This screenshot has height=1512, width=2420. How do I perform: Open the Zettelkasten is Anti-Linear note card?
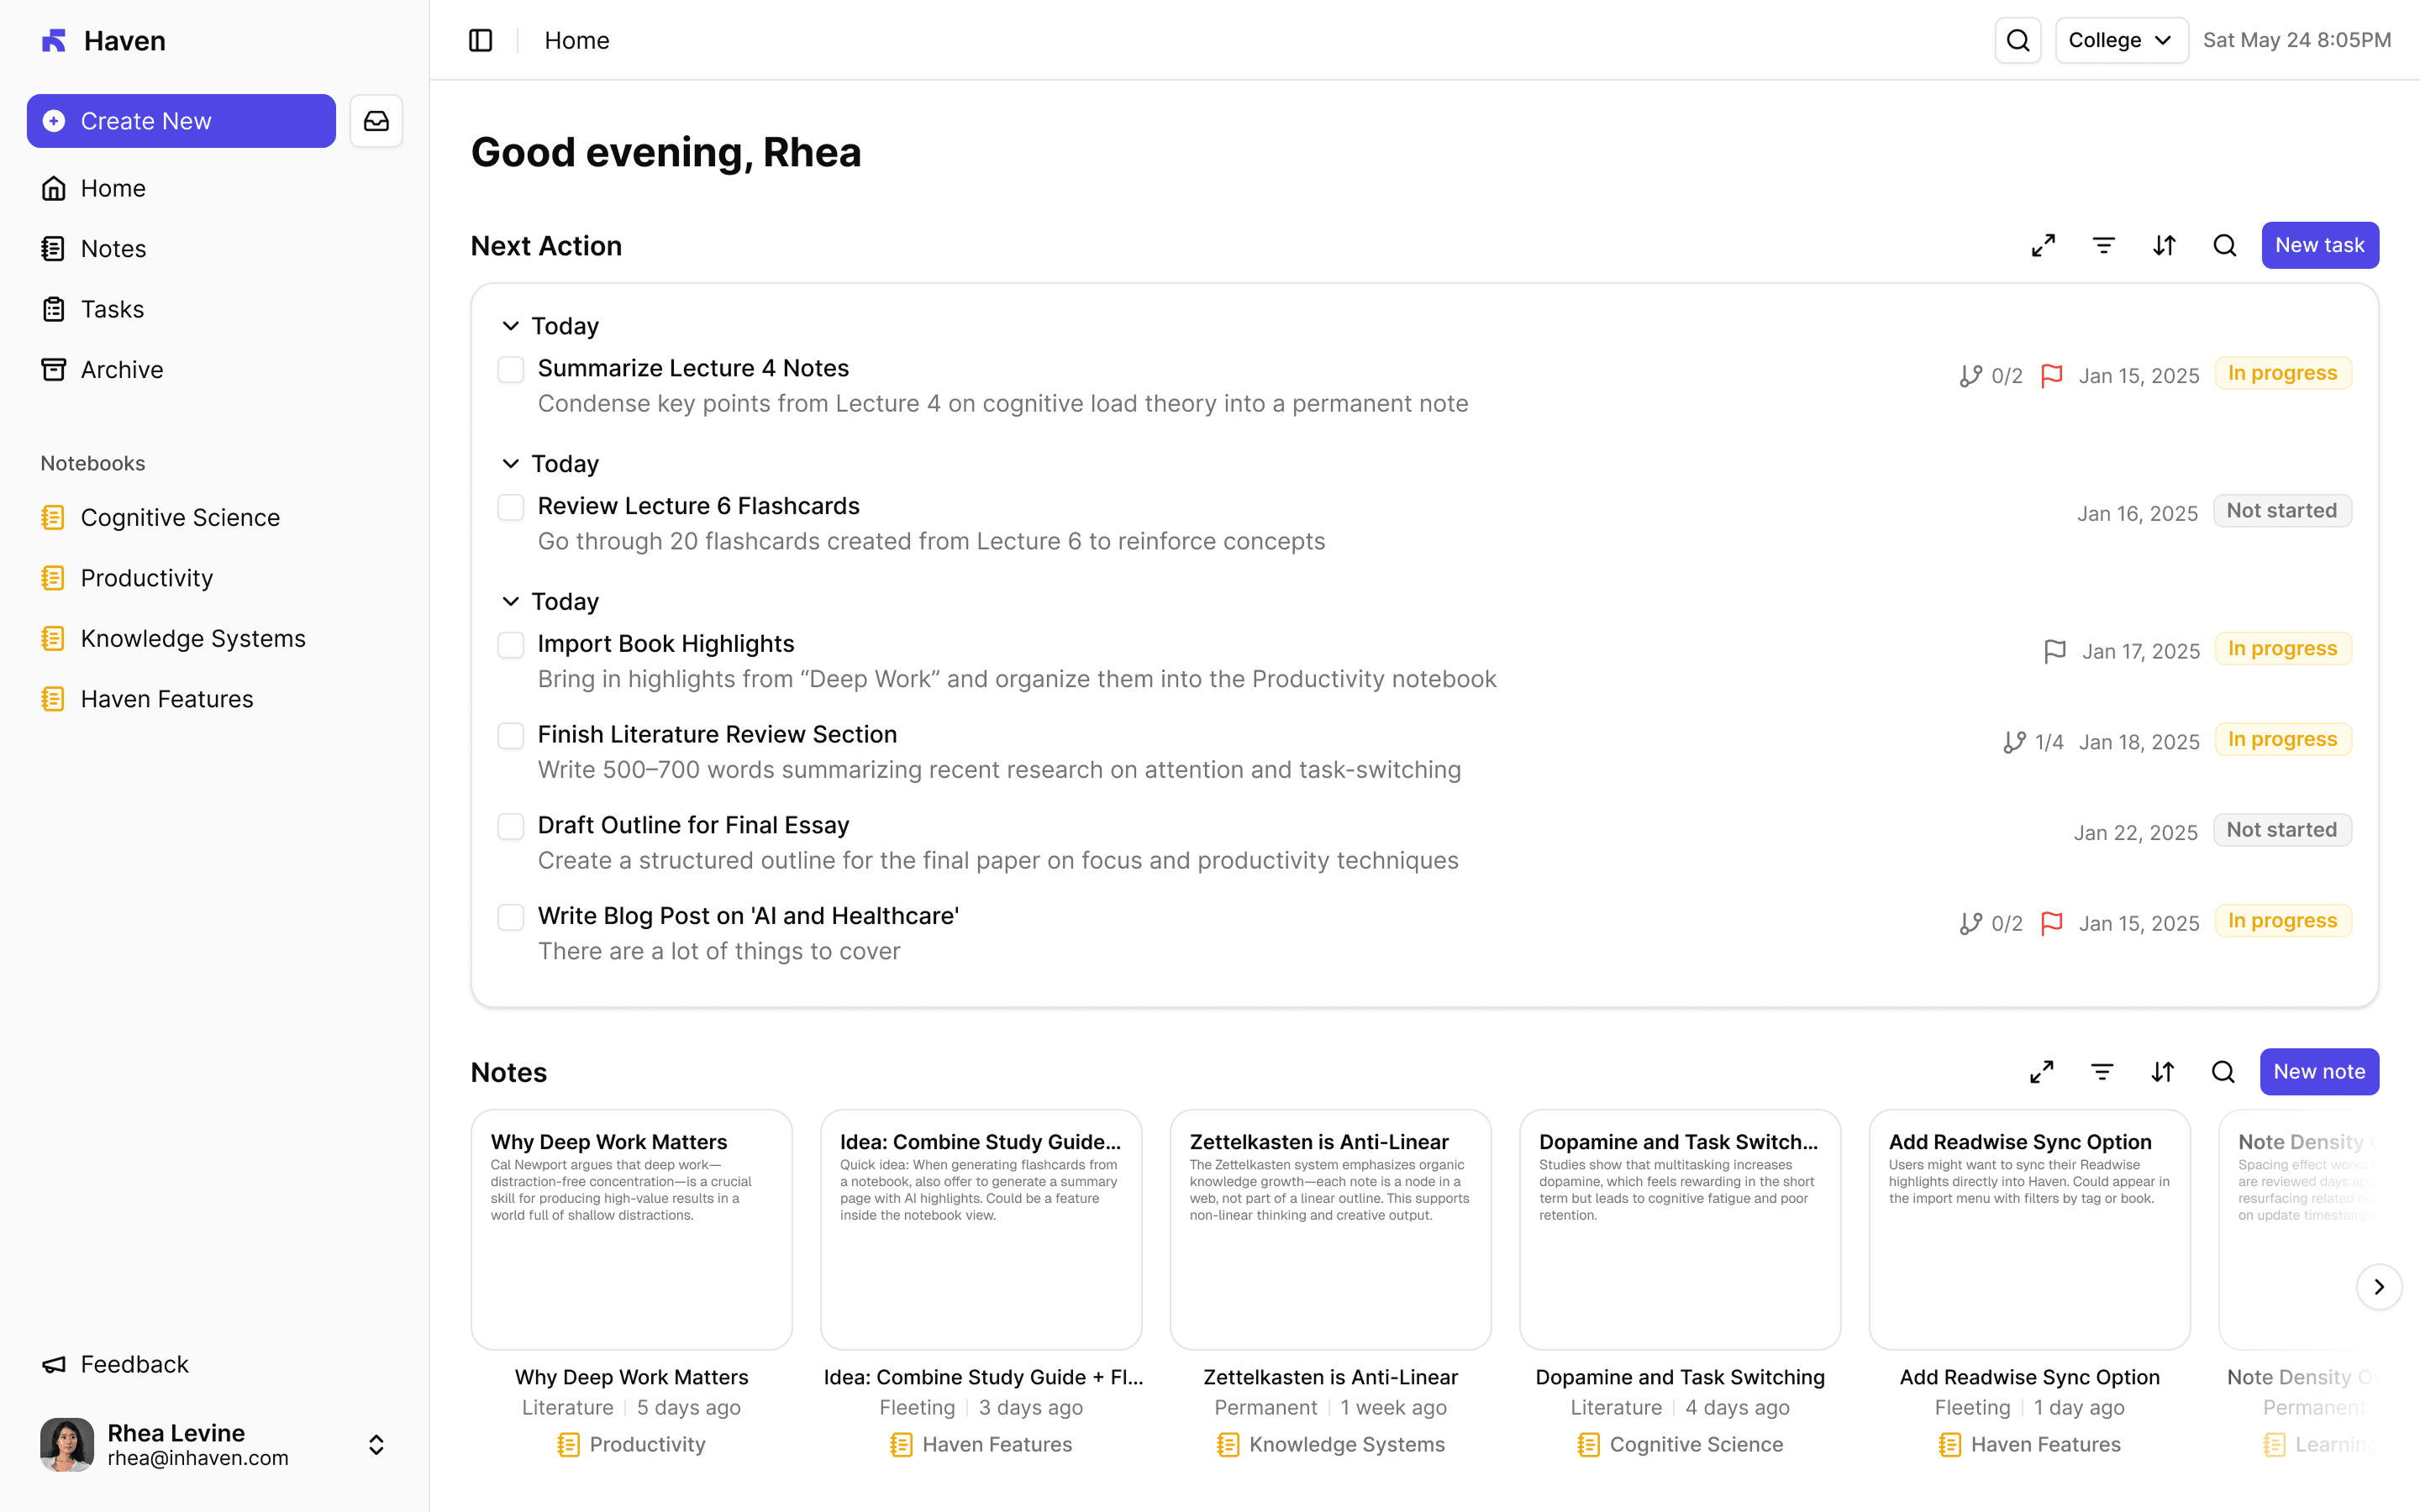click(1330, 1229)
